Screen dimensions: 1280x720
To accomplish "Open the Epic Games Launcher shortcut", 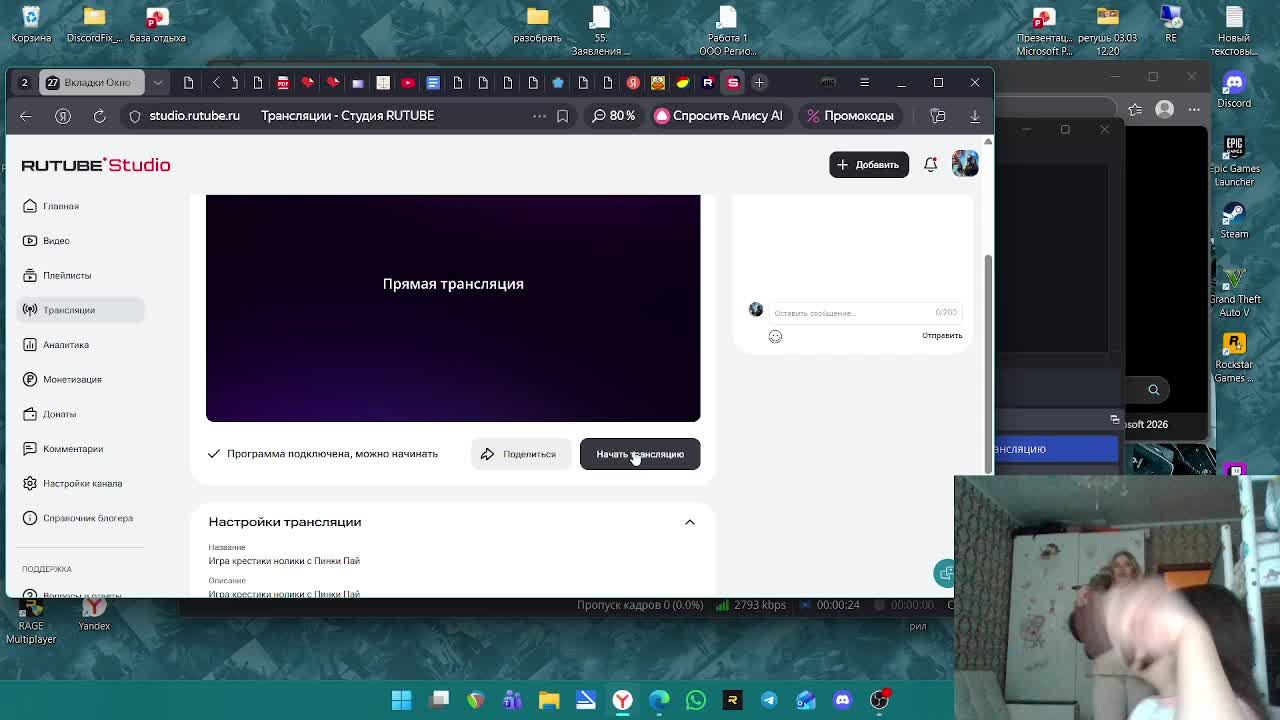I will click(1234, 162).
